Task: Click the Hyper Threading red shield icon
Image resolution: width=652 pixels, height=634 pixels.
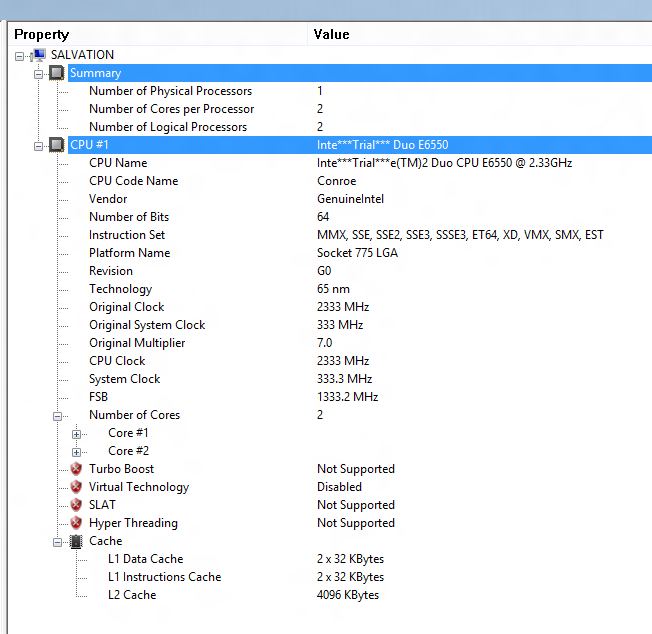Action: click(x=76, y=523)
